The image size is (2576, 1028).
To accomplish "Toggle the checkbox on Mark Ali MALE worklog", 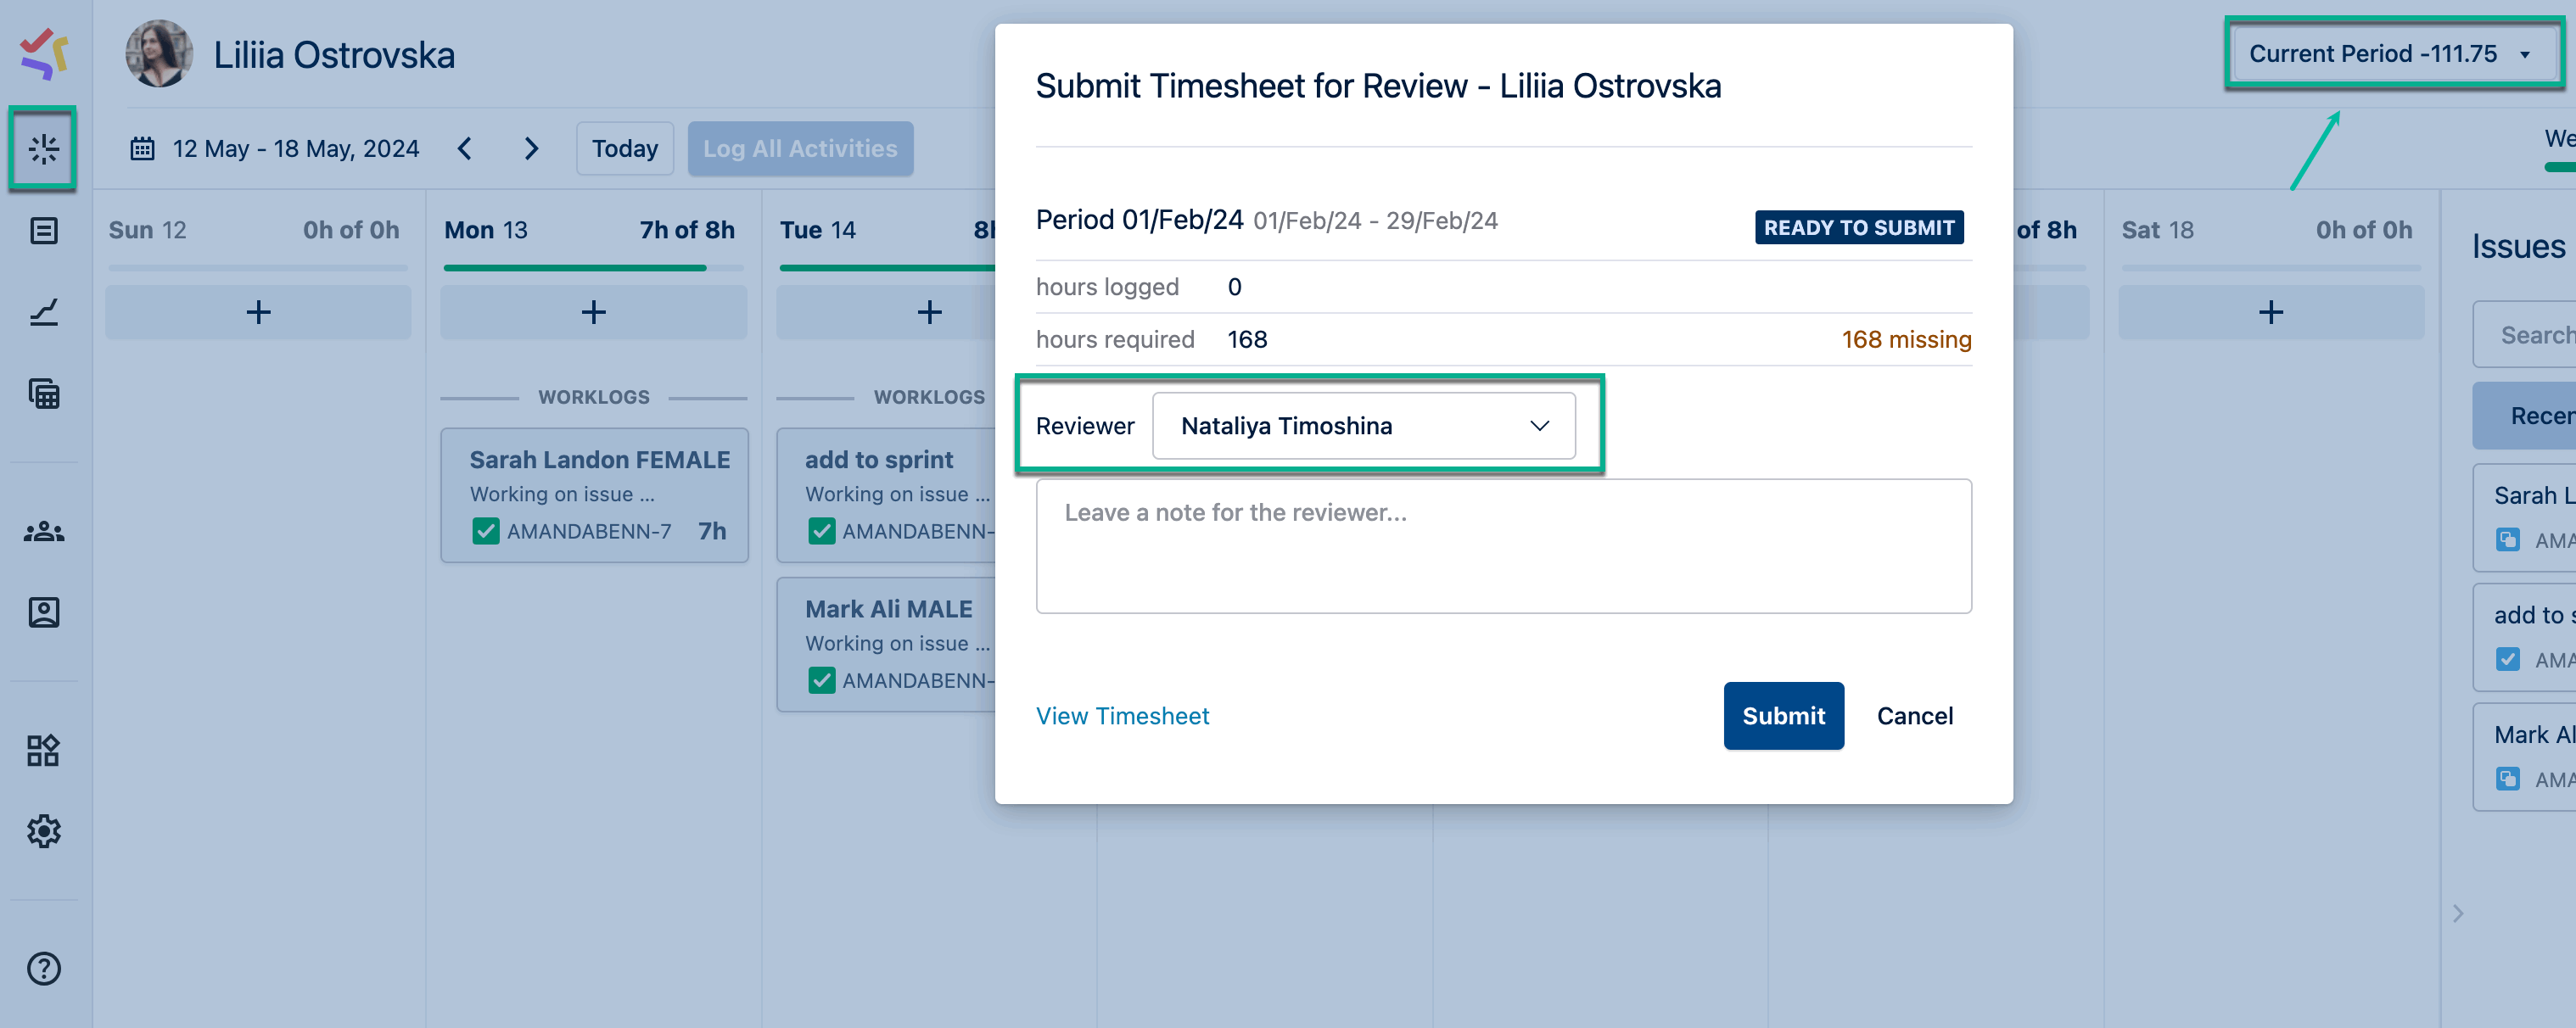I will point(822,680).
